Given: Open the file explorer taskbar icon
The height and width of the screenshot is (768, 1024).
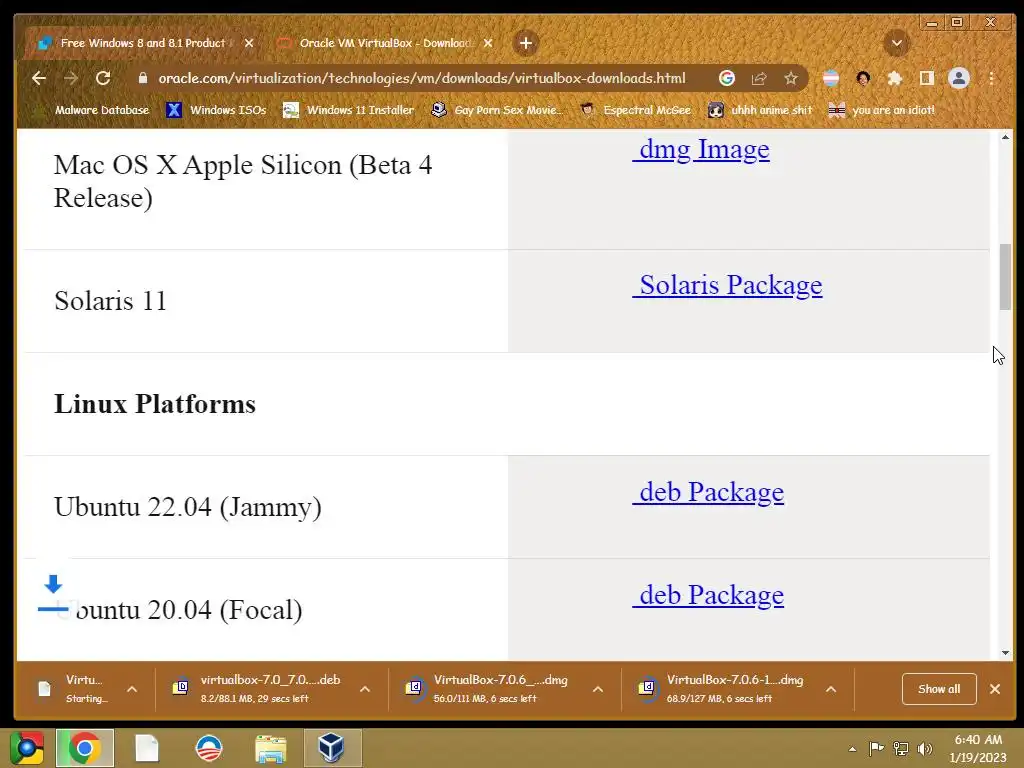Looking at the screenshot, I should coord(270,748).
